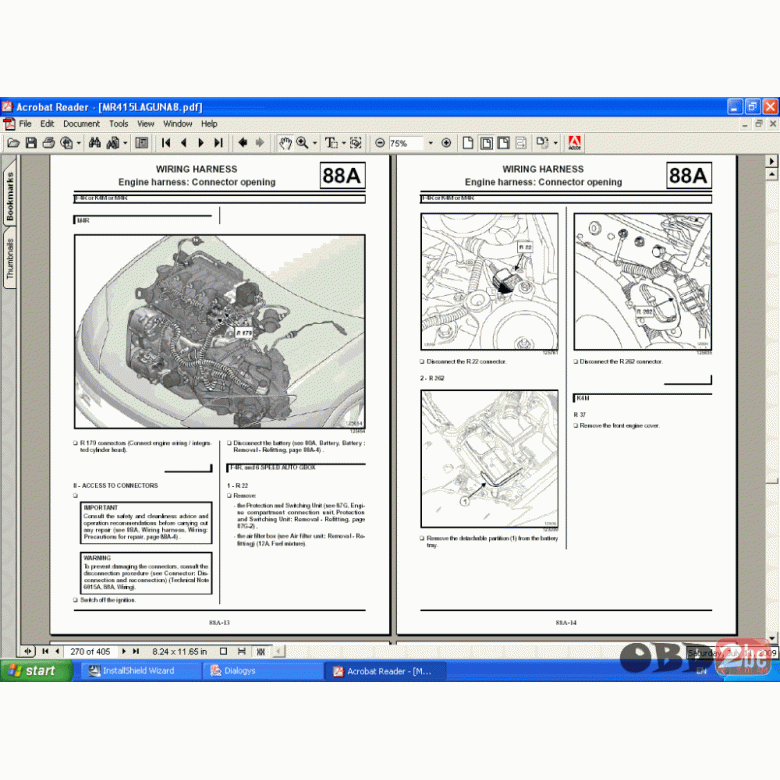Click the Save a copy floppy icon

click(31, 143)
